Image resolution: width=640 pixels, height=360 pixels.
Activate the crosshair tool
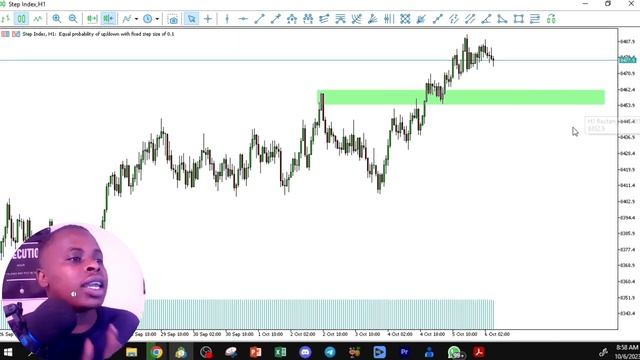208,19
